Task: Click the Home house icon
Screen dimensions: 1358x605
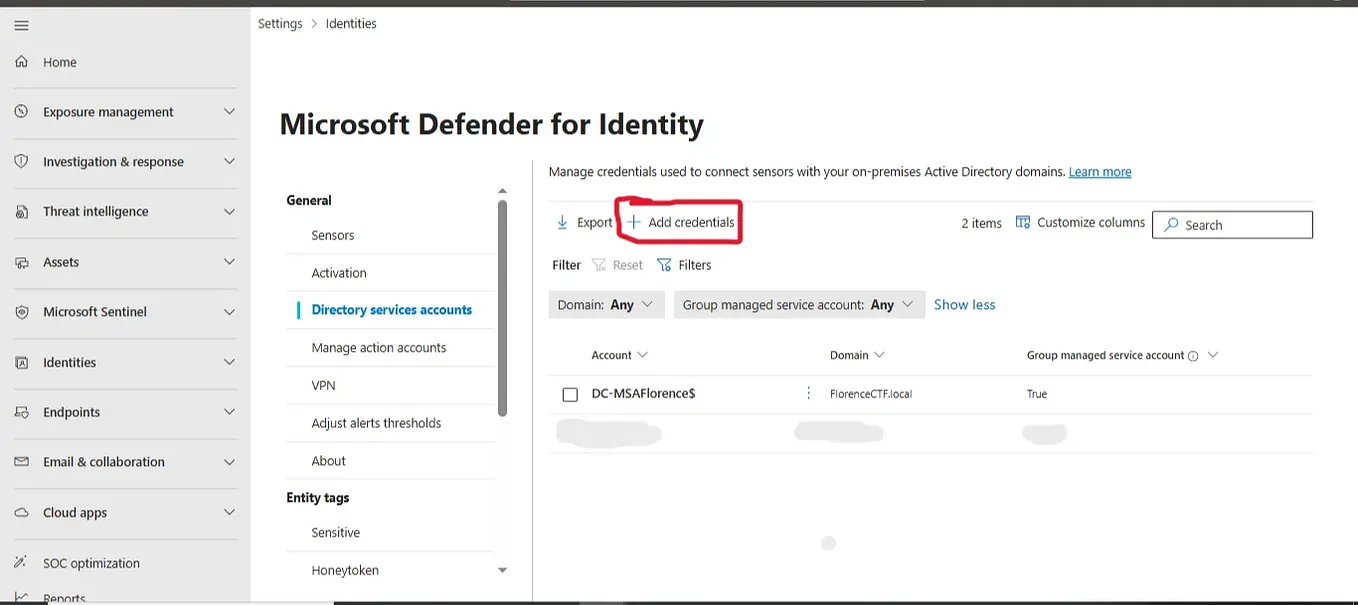Action: coord(22,62)
